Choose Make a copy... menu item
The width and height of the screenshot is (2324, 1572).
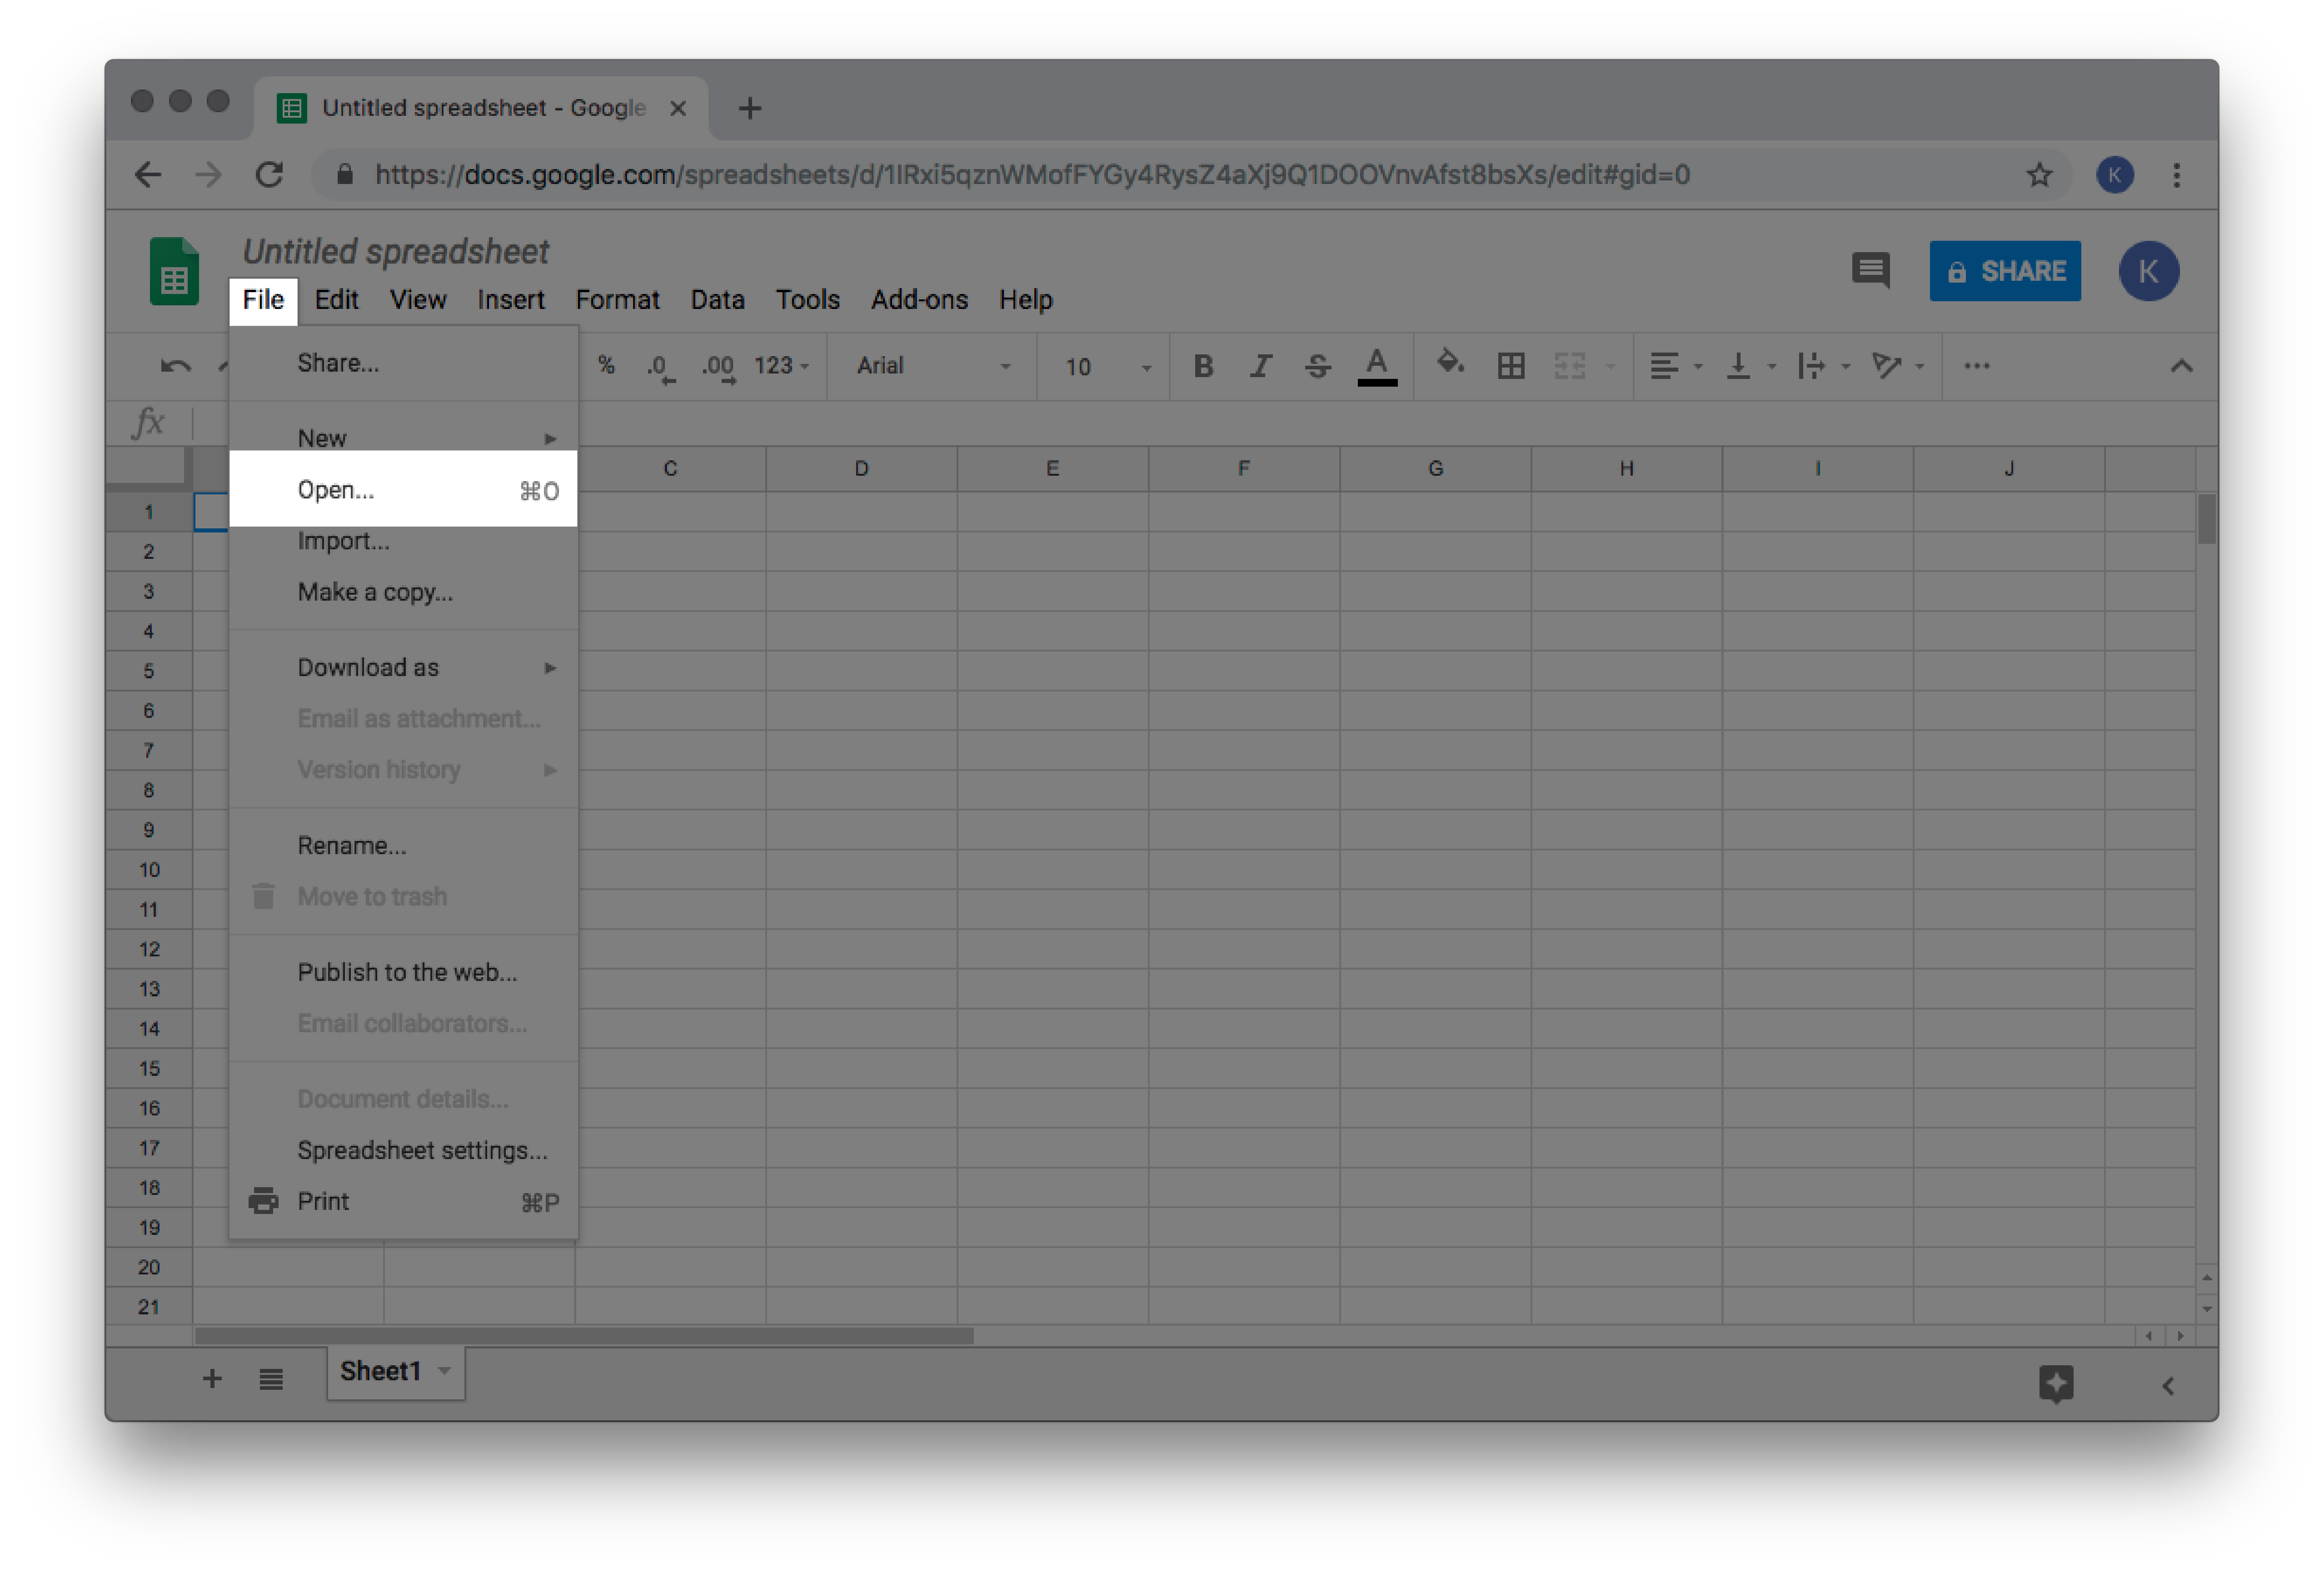coord(403,592)
